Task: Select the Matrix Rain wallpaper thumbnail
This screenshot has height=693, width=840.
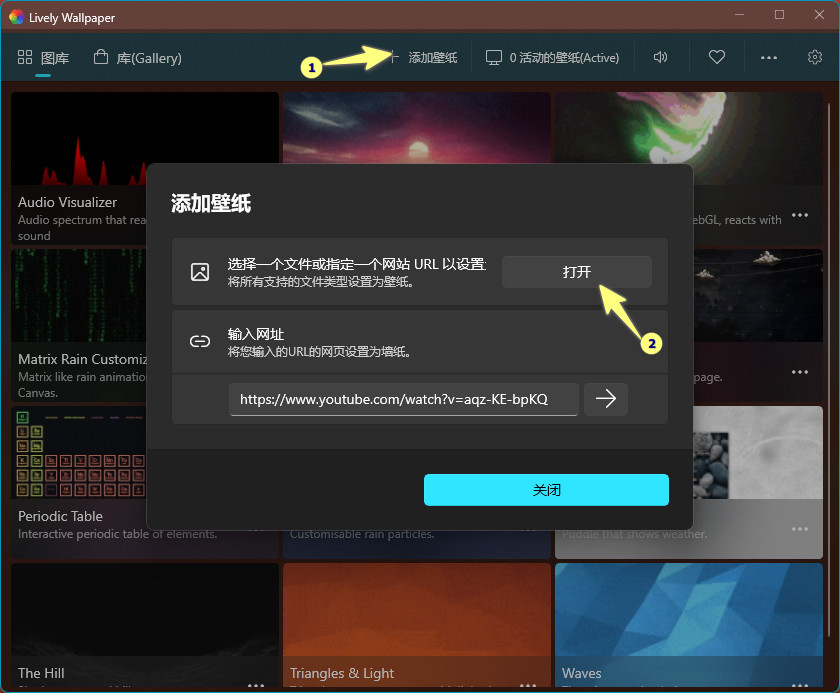Action: click(79, 295)
